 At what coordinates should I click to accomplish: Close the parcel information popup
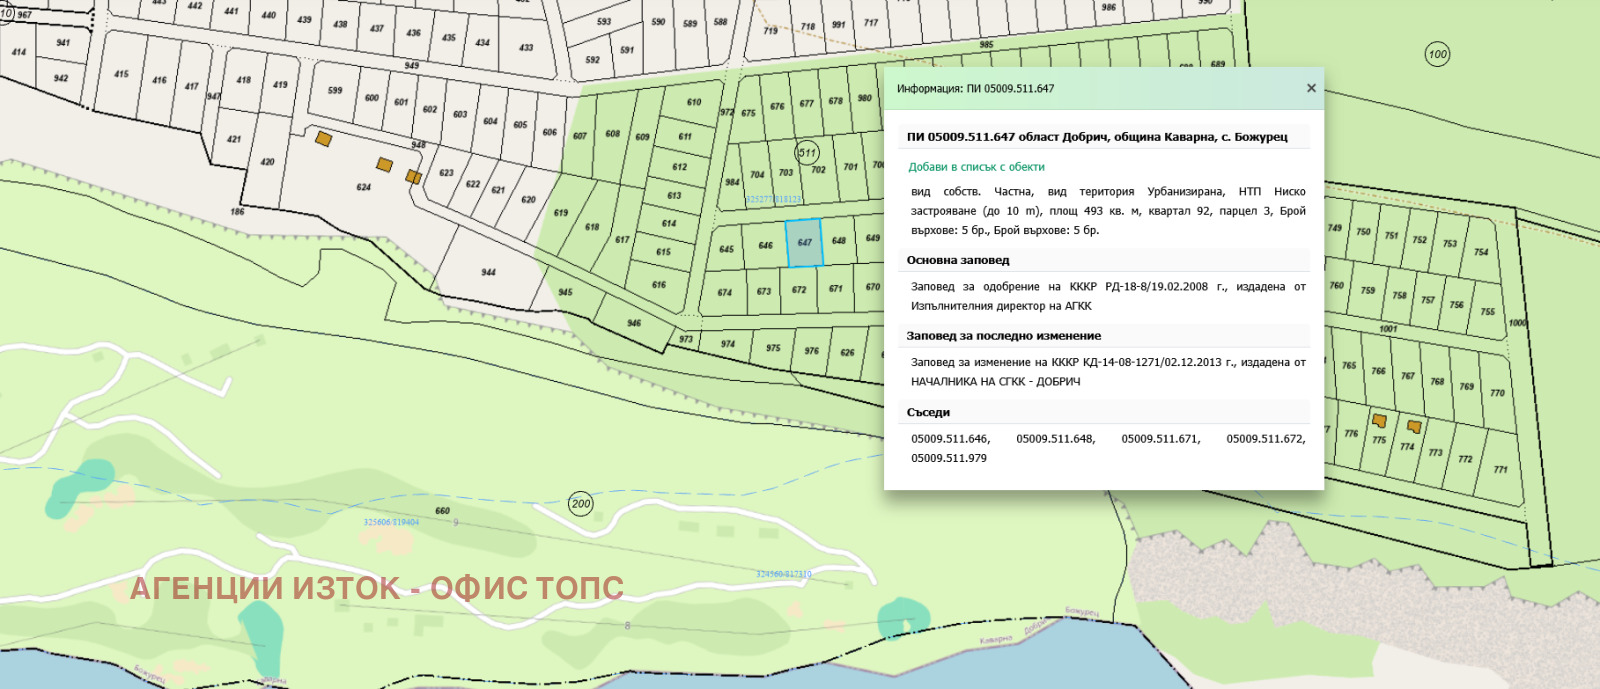[x=1310, y=88]
